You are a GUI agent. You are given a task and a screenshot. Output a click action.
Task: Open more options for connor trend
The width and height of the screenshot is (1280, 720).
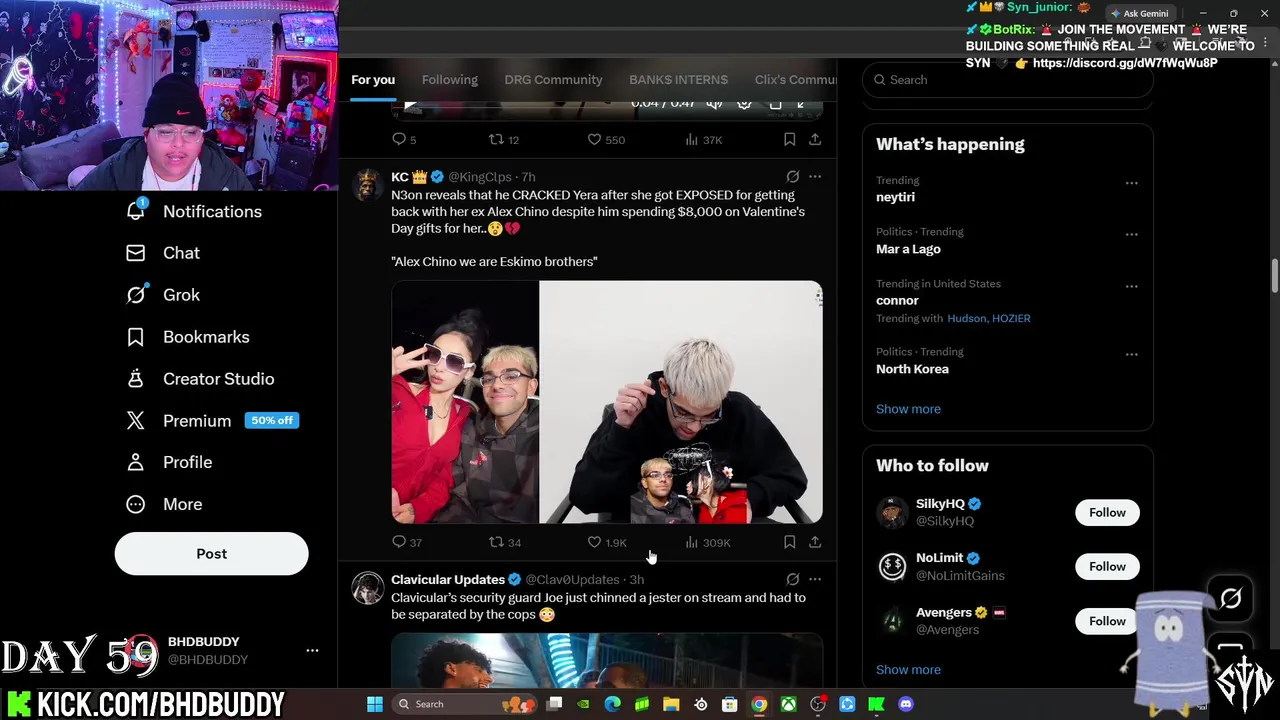(1131, 286)
